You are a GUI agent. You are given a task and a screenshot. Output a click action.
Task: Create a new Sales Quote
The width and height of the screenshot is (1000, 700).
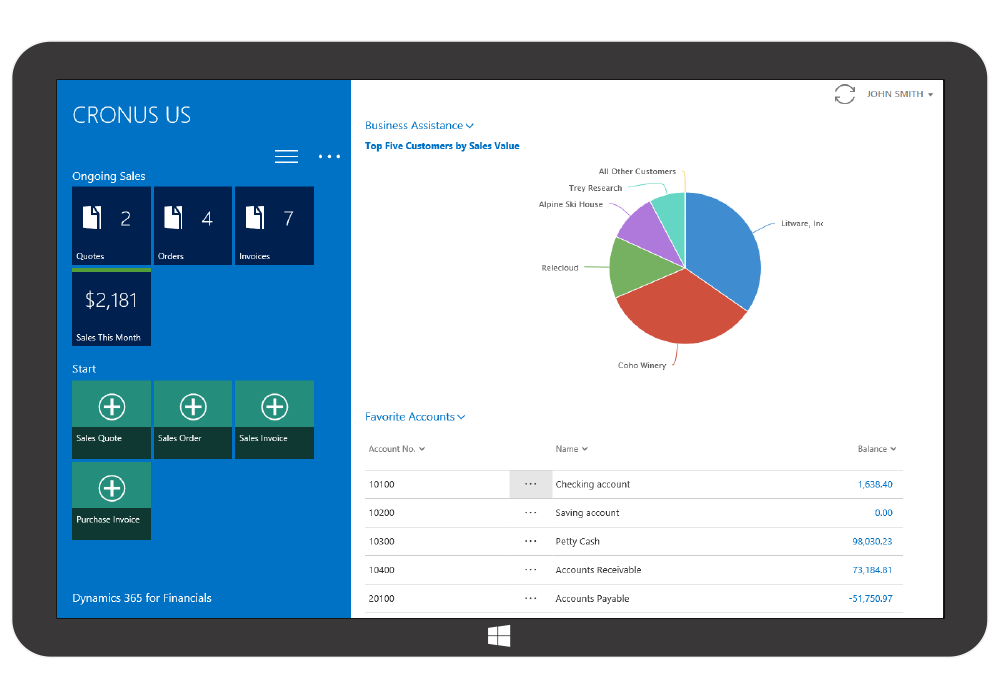point(112,420)
